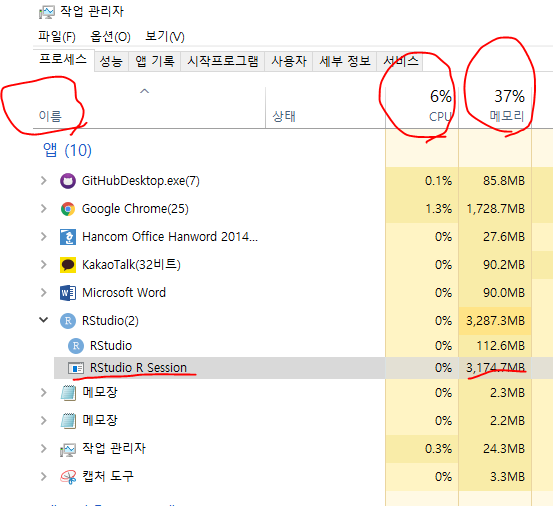Expand the second 메모장 row

click(x=43, y=420)
